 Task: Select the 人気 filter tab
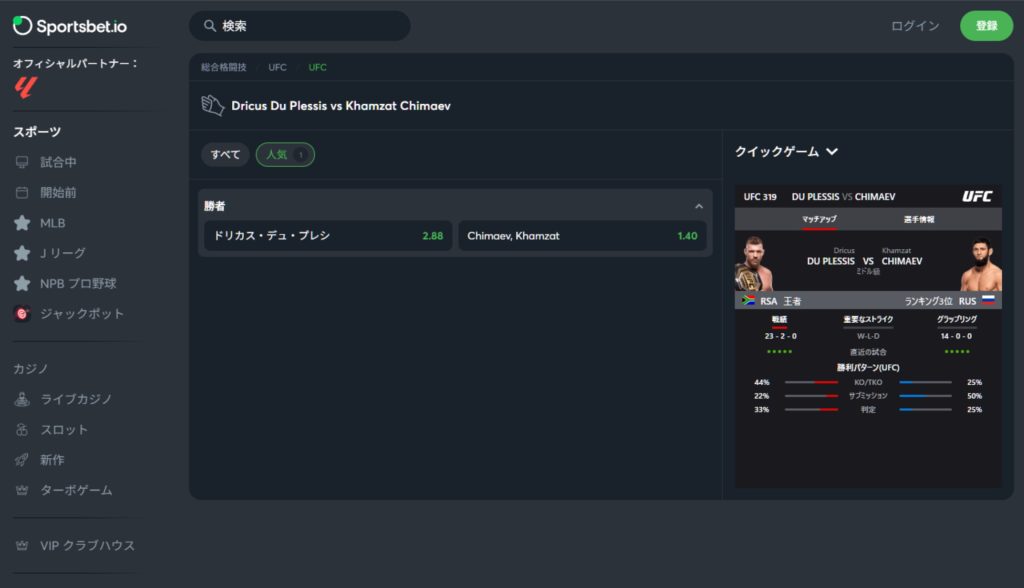pyautogui.click(x=285, y=155)
